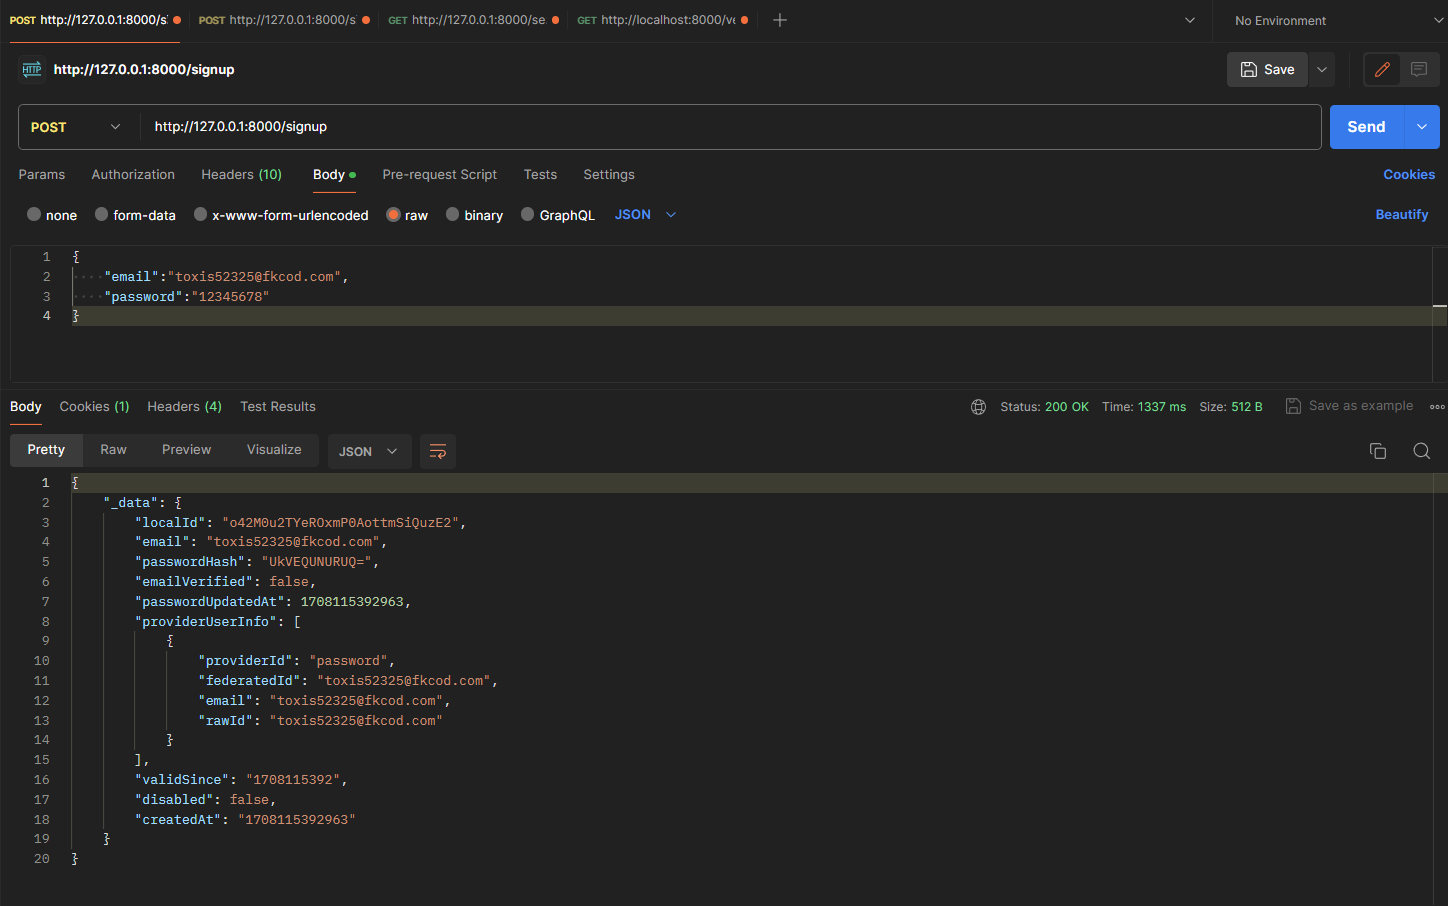Click the Beautify link
Screen dimensions: 1448x906
(1401, 215)
